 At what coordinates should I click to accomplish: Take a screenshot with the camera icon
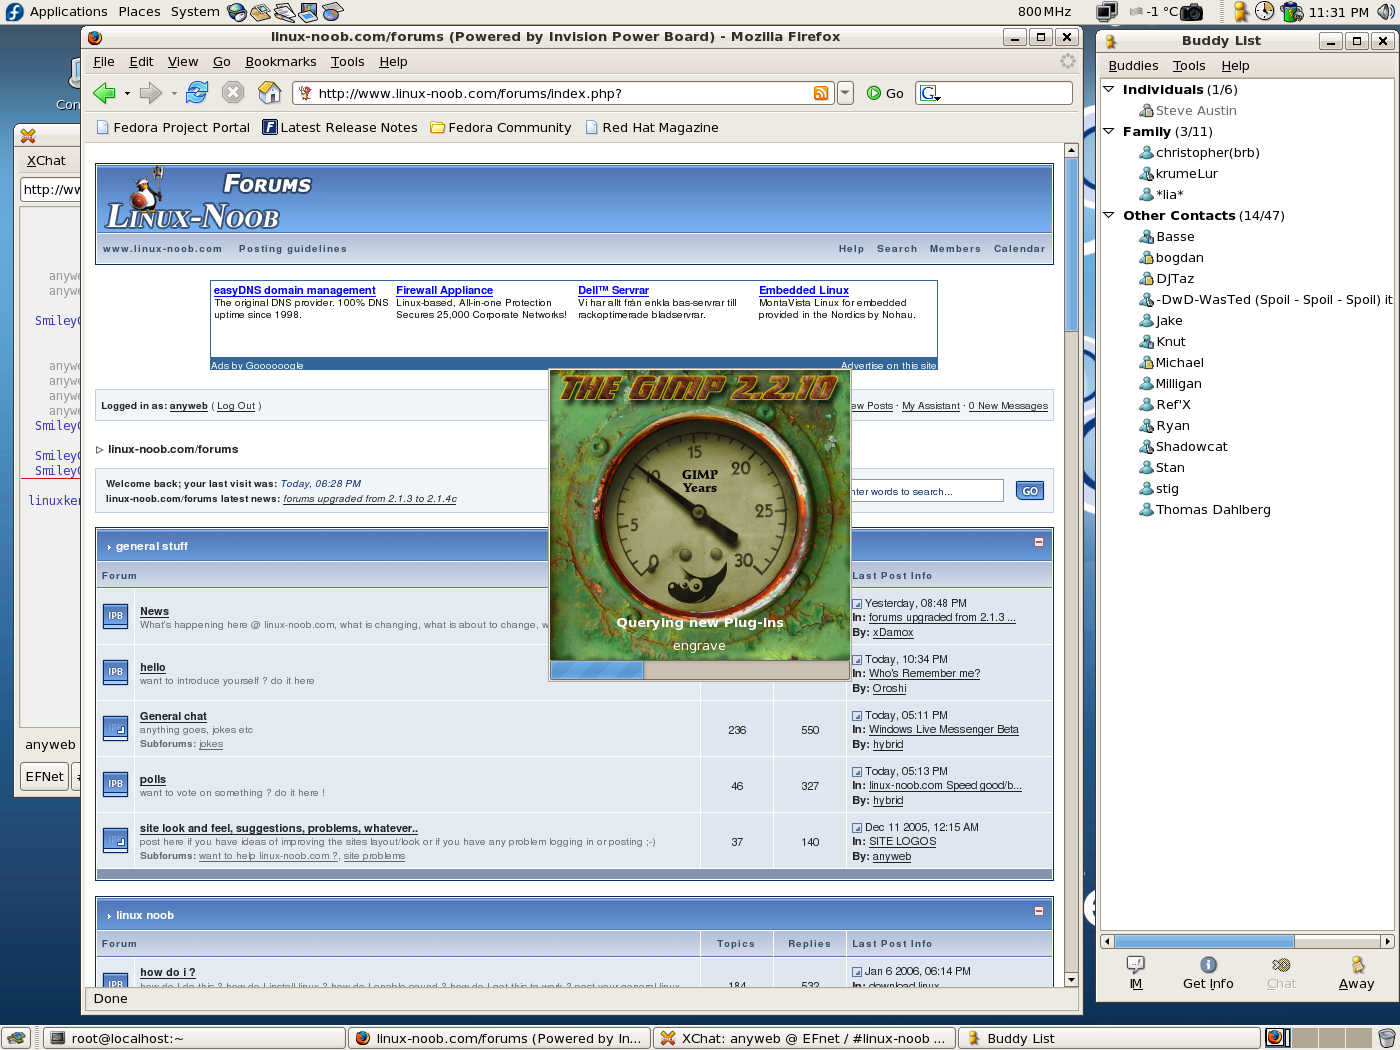(x=1192, y=12)
